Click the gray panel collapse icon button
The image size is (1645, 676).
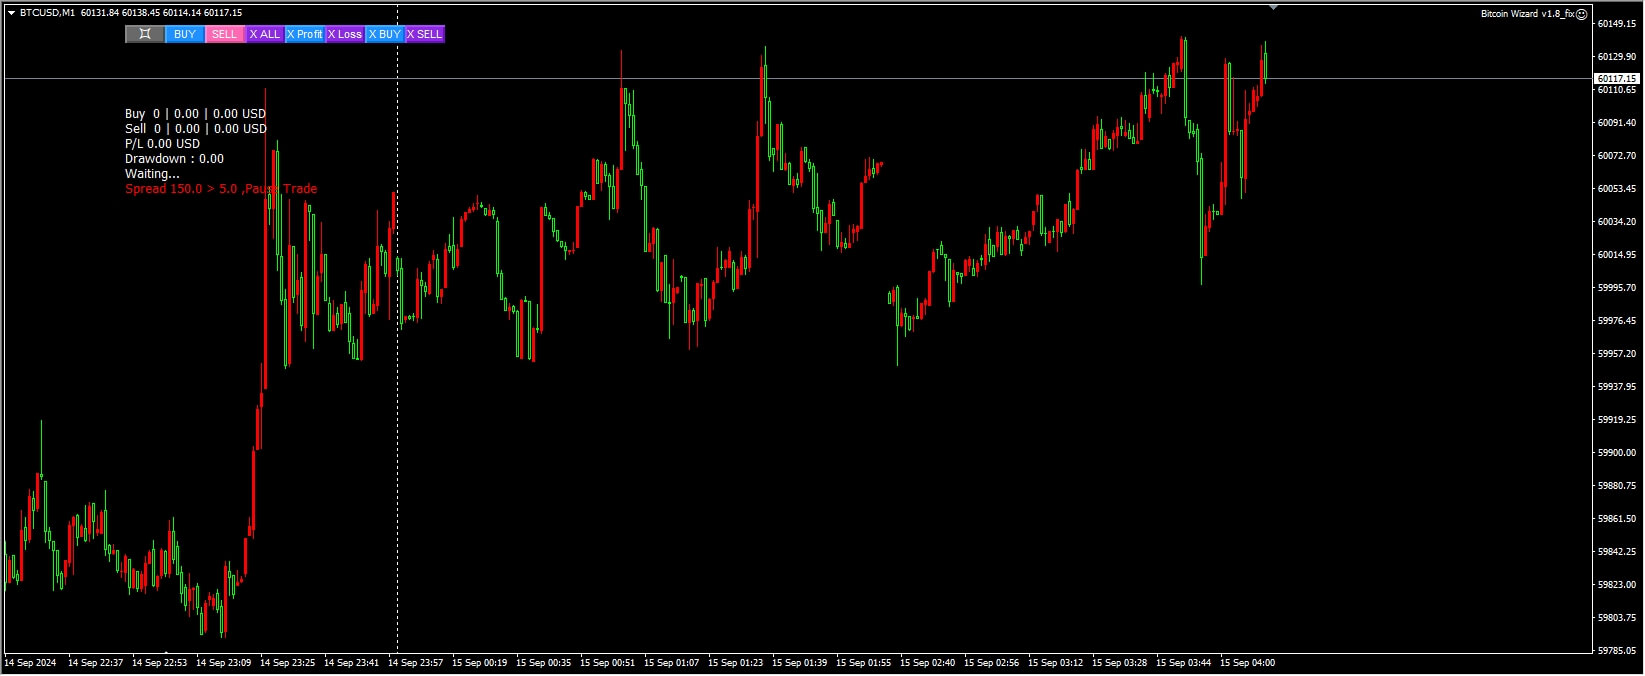pos(145,34)
